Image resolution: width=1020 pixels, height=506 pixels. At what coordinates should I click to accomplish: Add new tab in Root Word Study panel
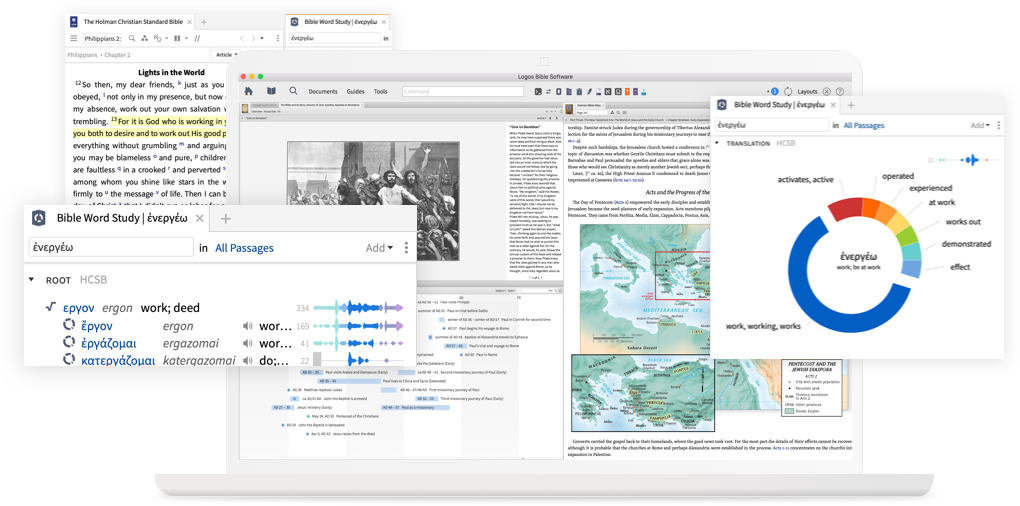pyautogui.click(x=225, y=219)
